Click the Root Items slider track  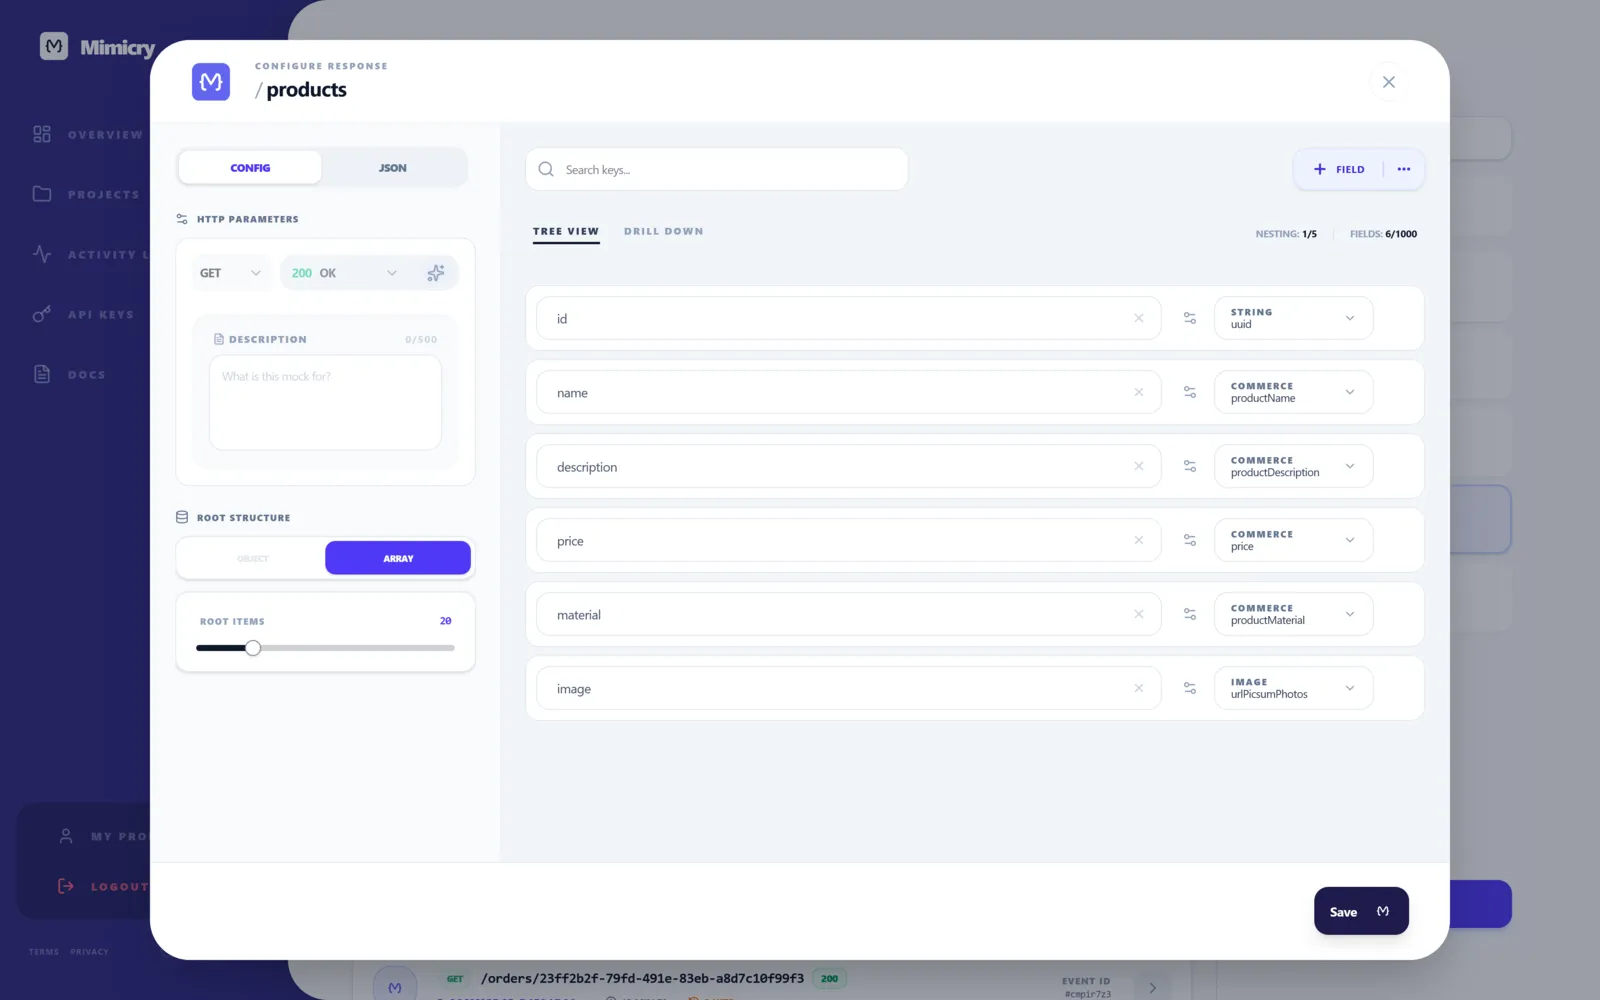tap(325, 648)
